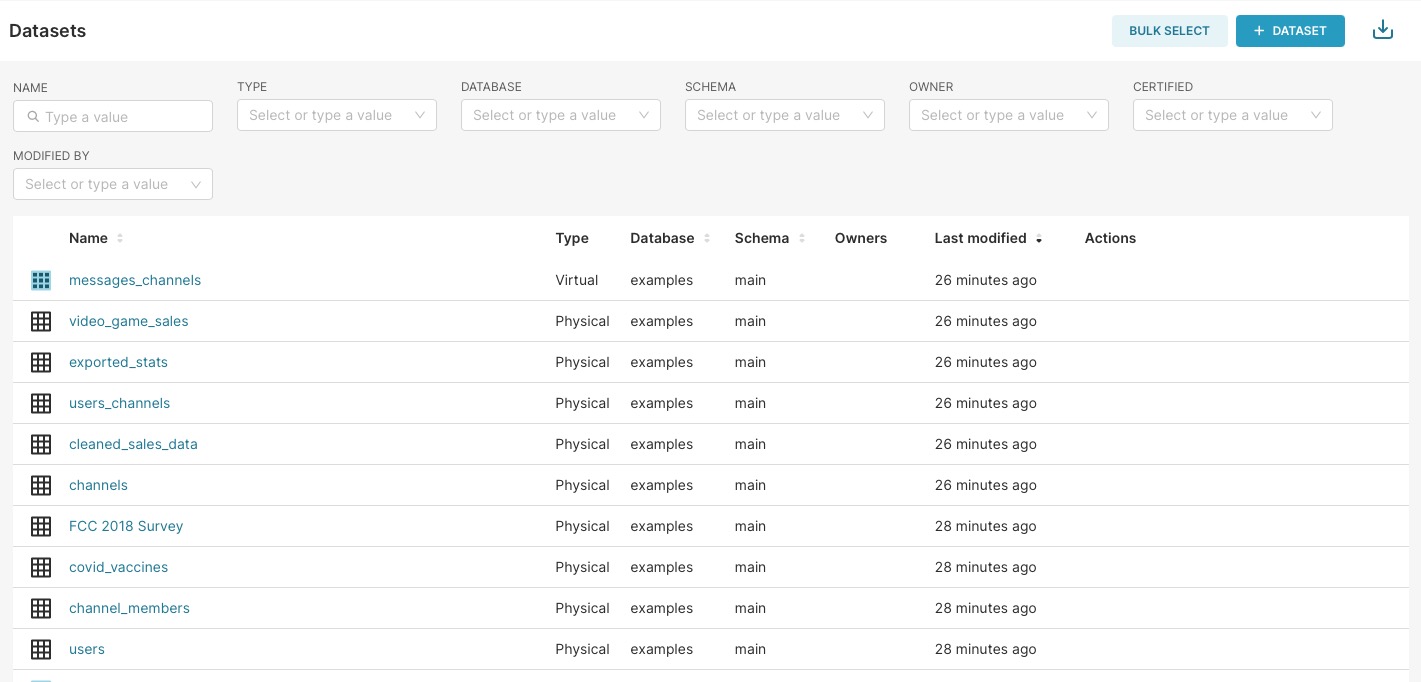1421x682 pixels.
Task: Click the virtual dataset icon beside messages_channels
Action: [x=41, y=280]
